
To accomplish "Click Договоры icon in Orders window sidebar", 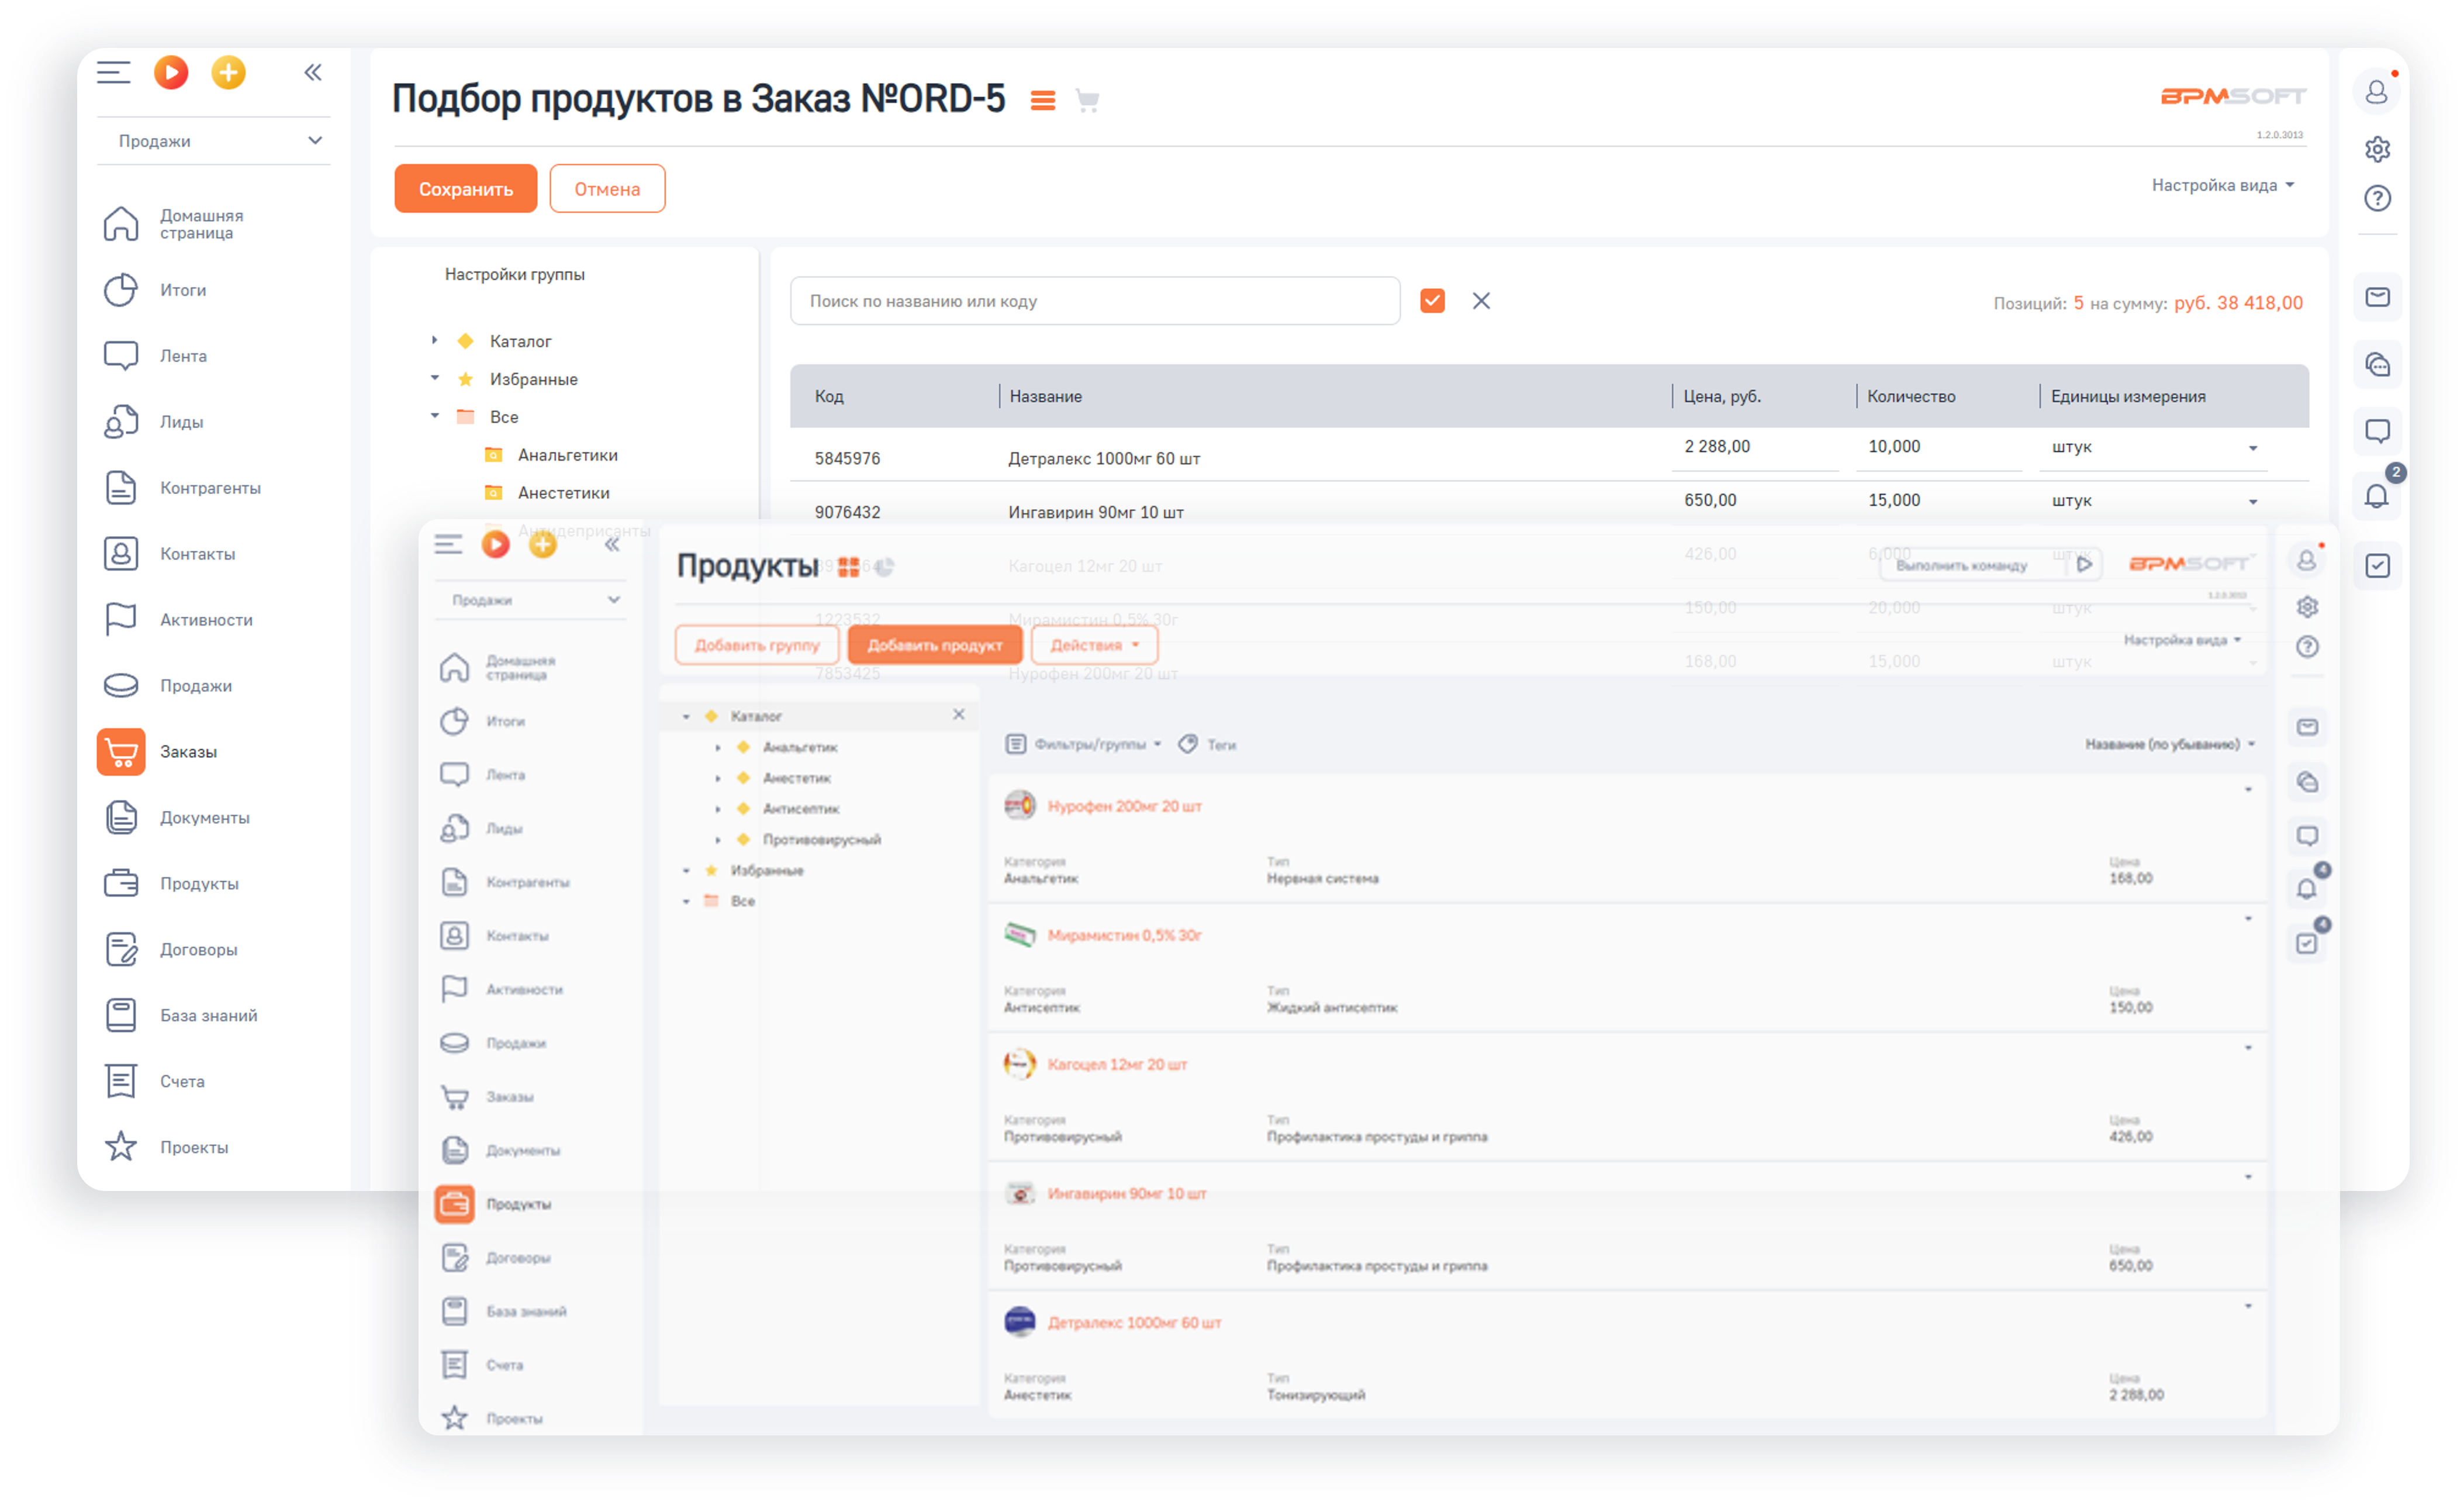I will tap(121, 950).
